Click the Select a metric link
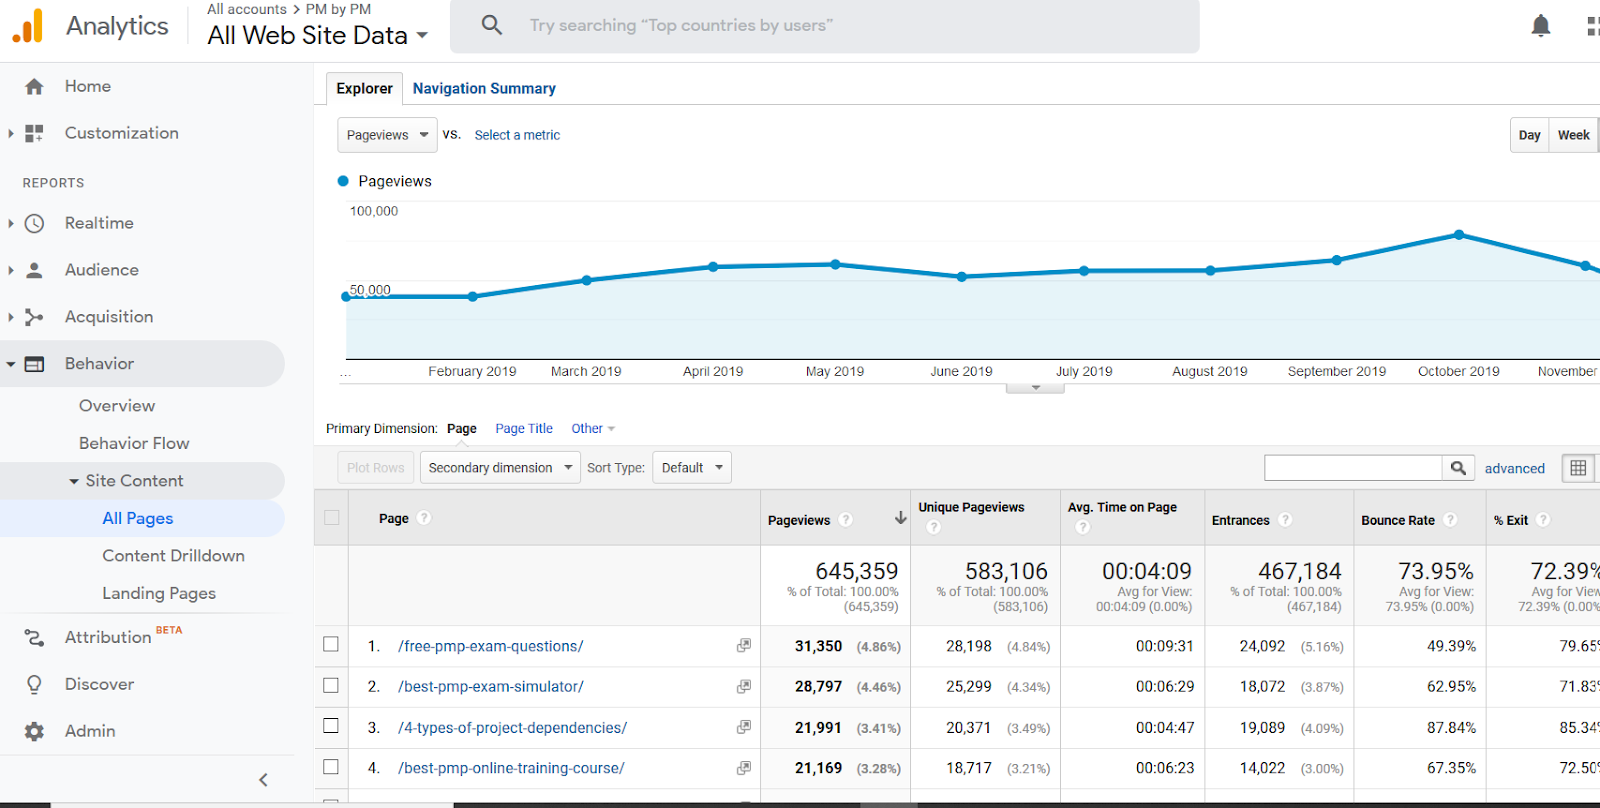 click(x=517, y=135)
